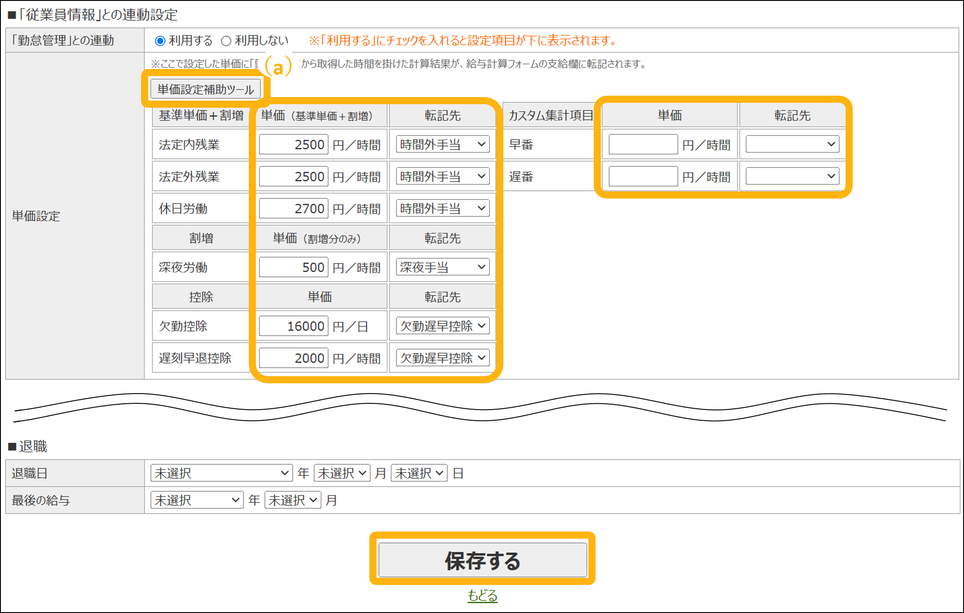
Task: Open the 最後の給与 month dropdown
Action: coord(292,499)
